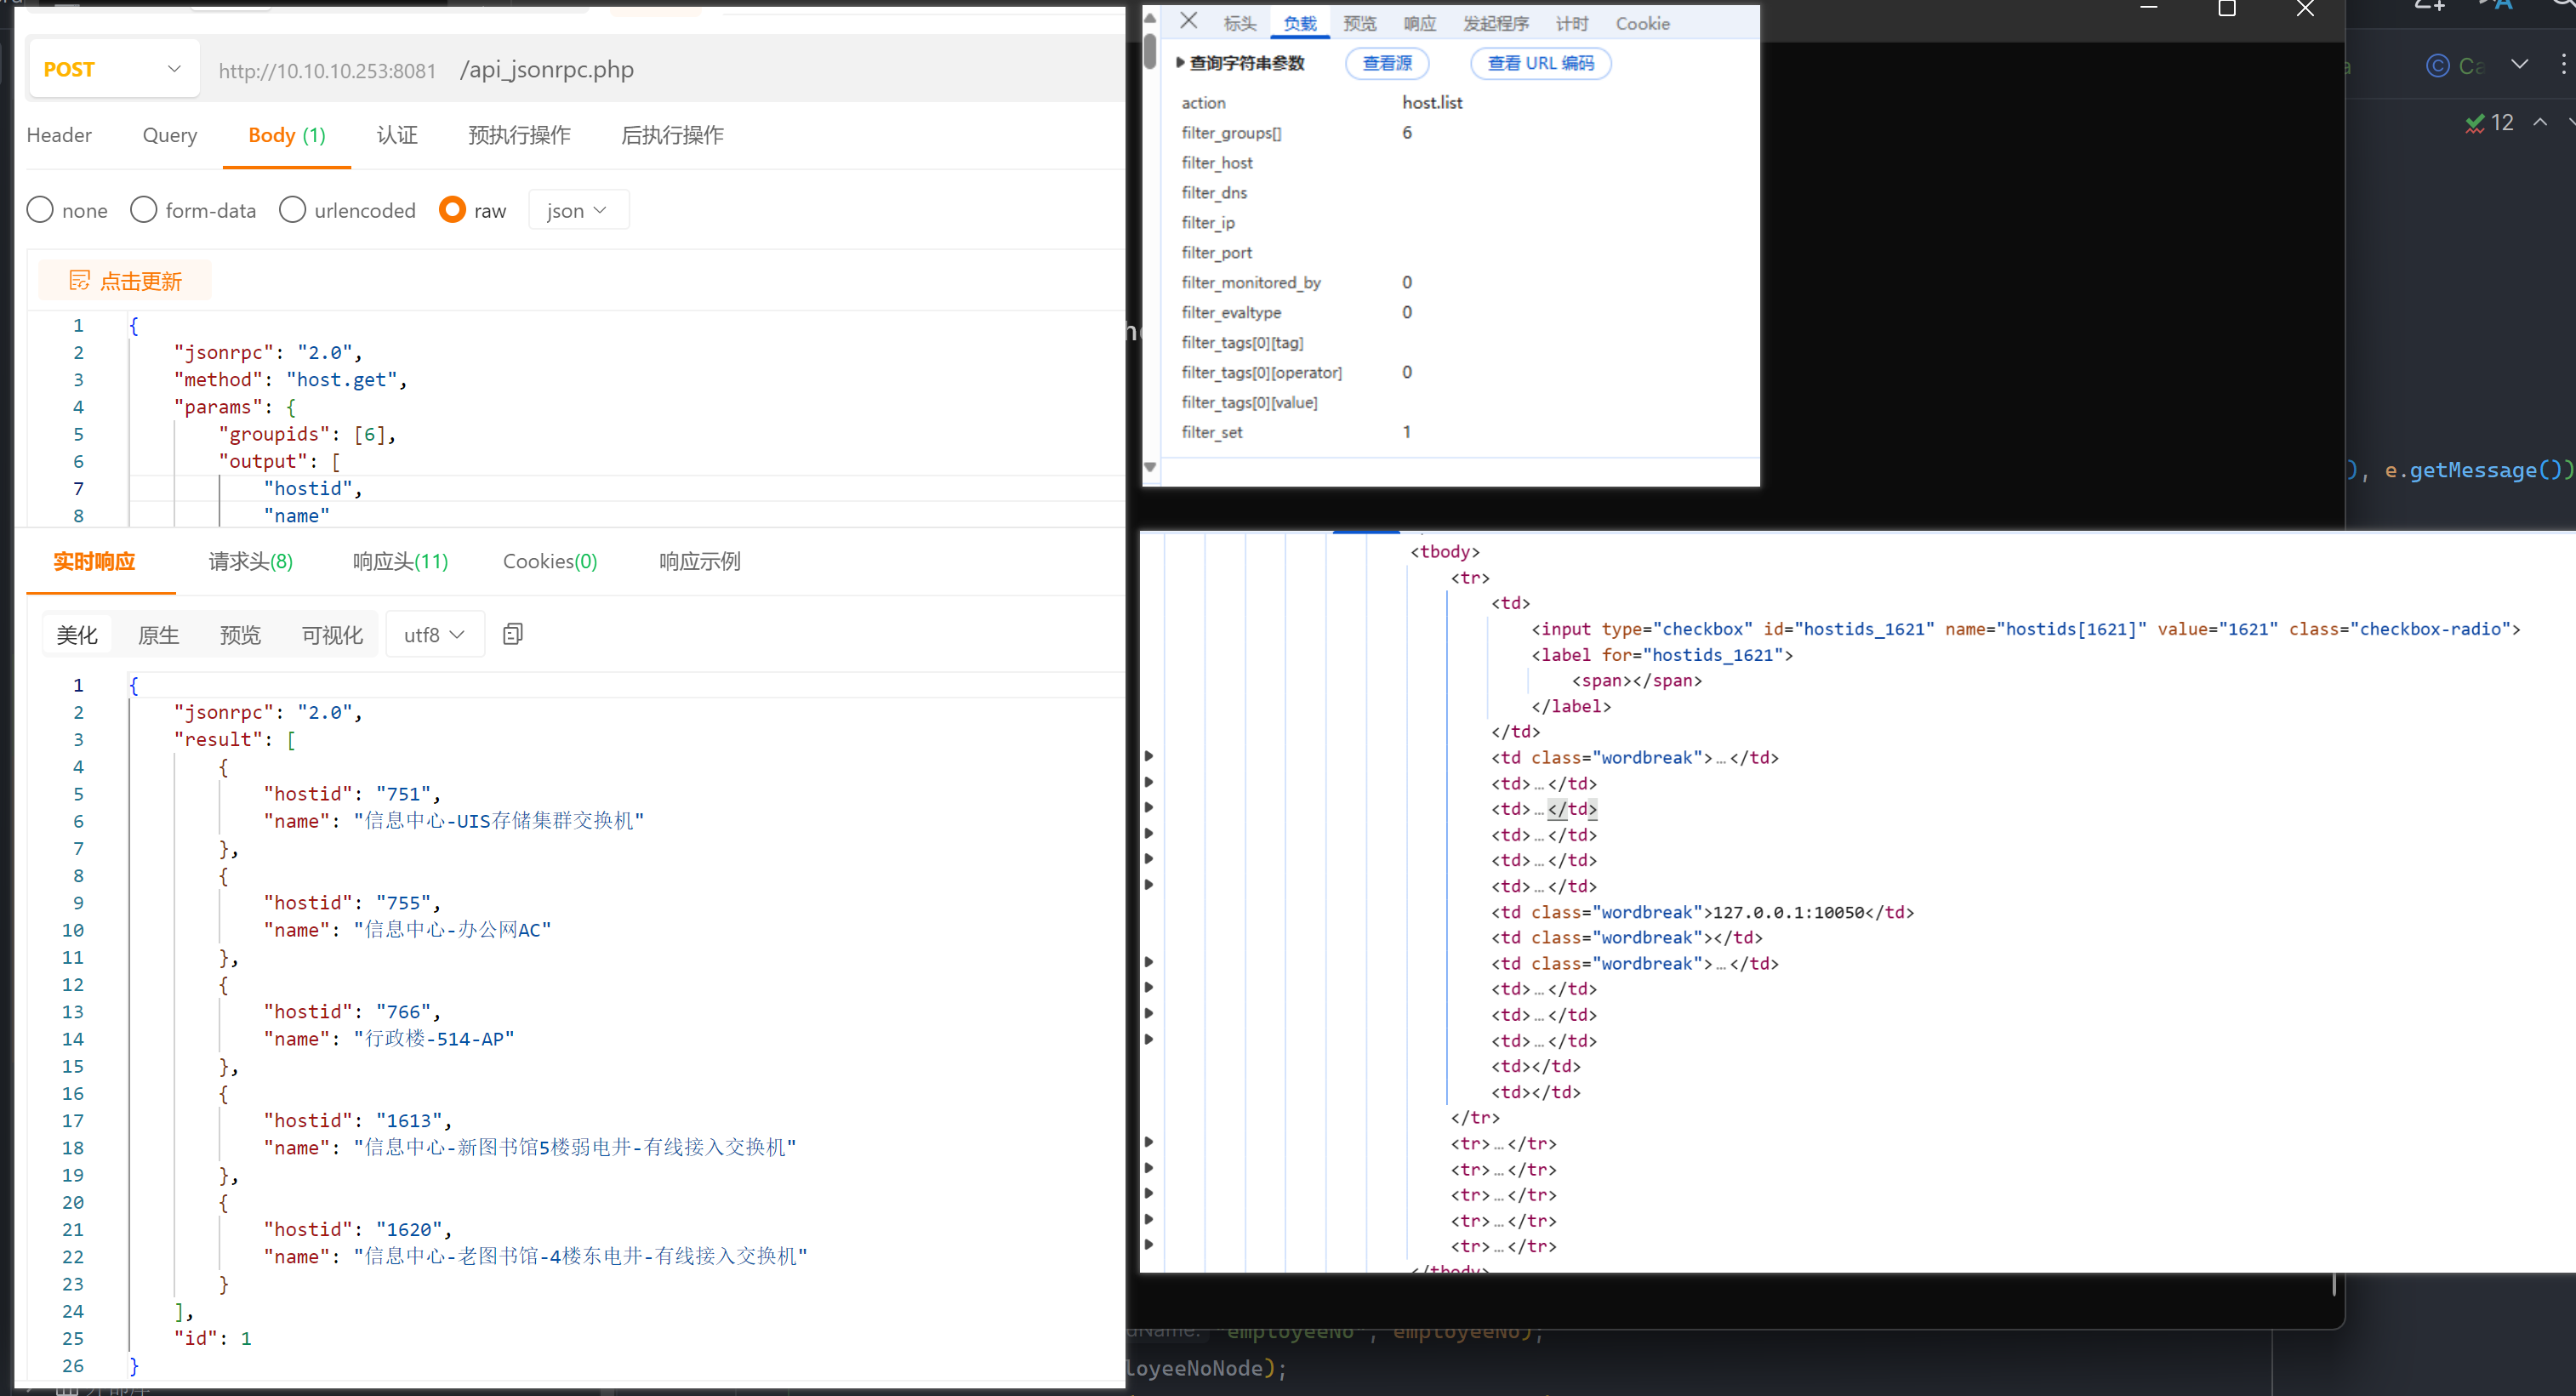Click the IDE problems indicator showing 12

click(2490, 122)
